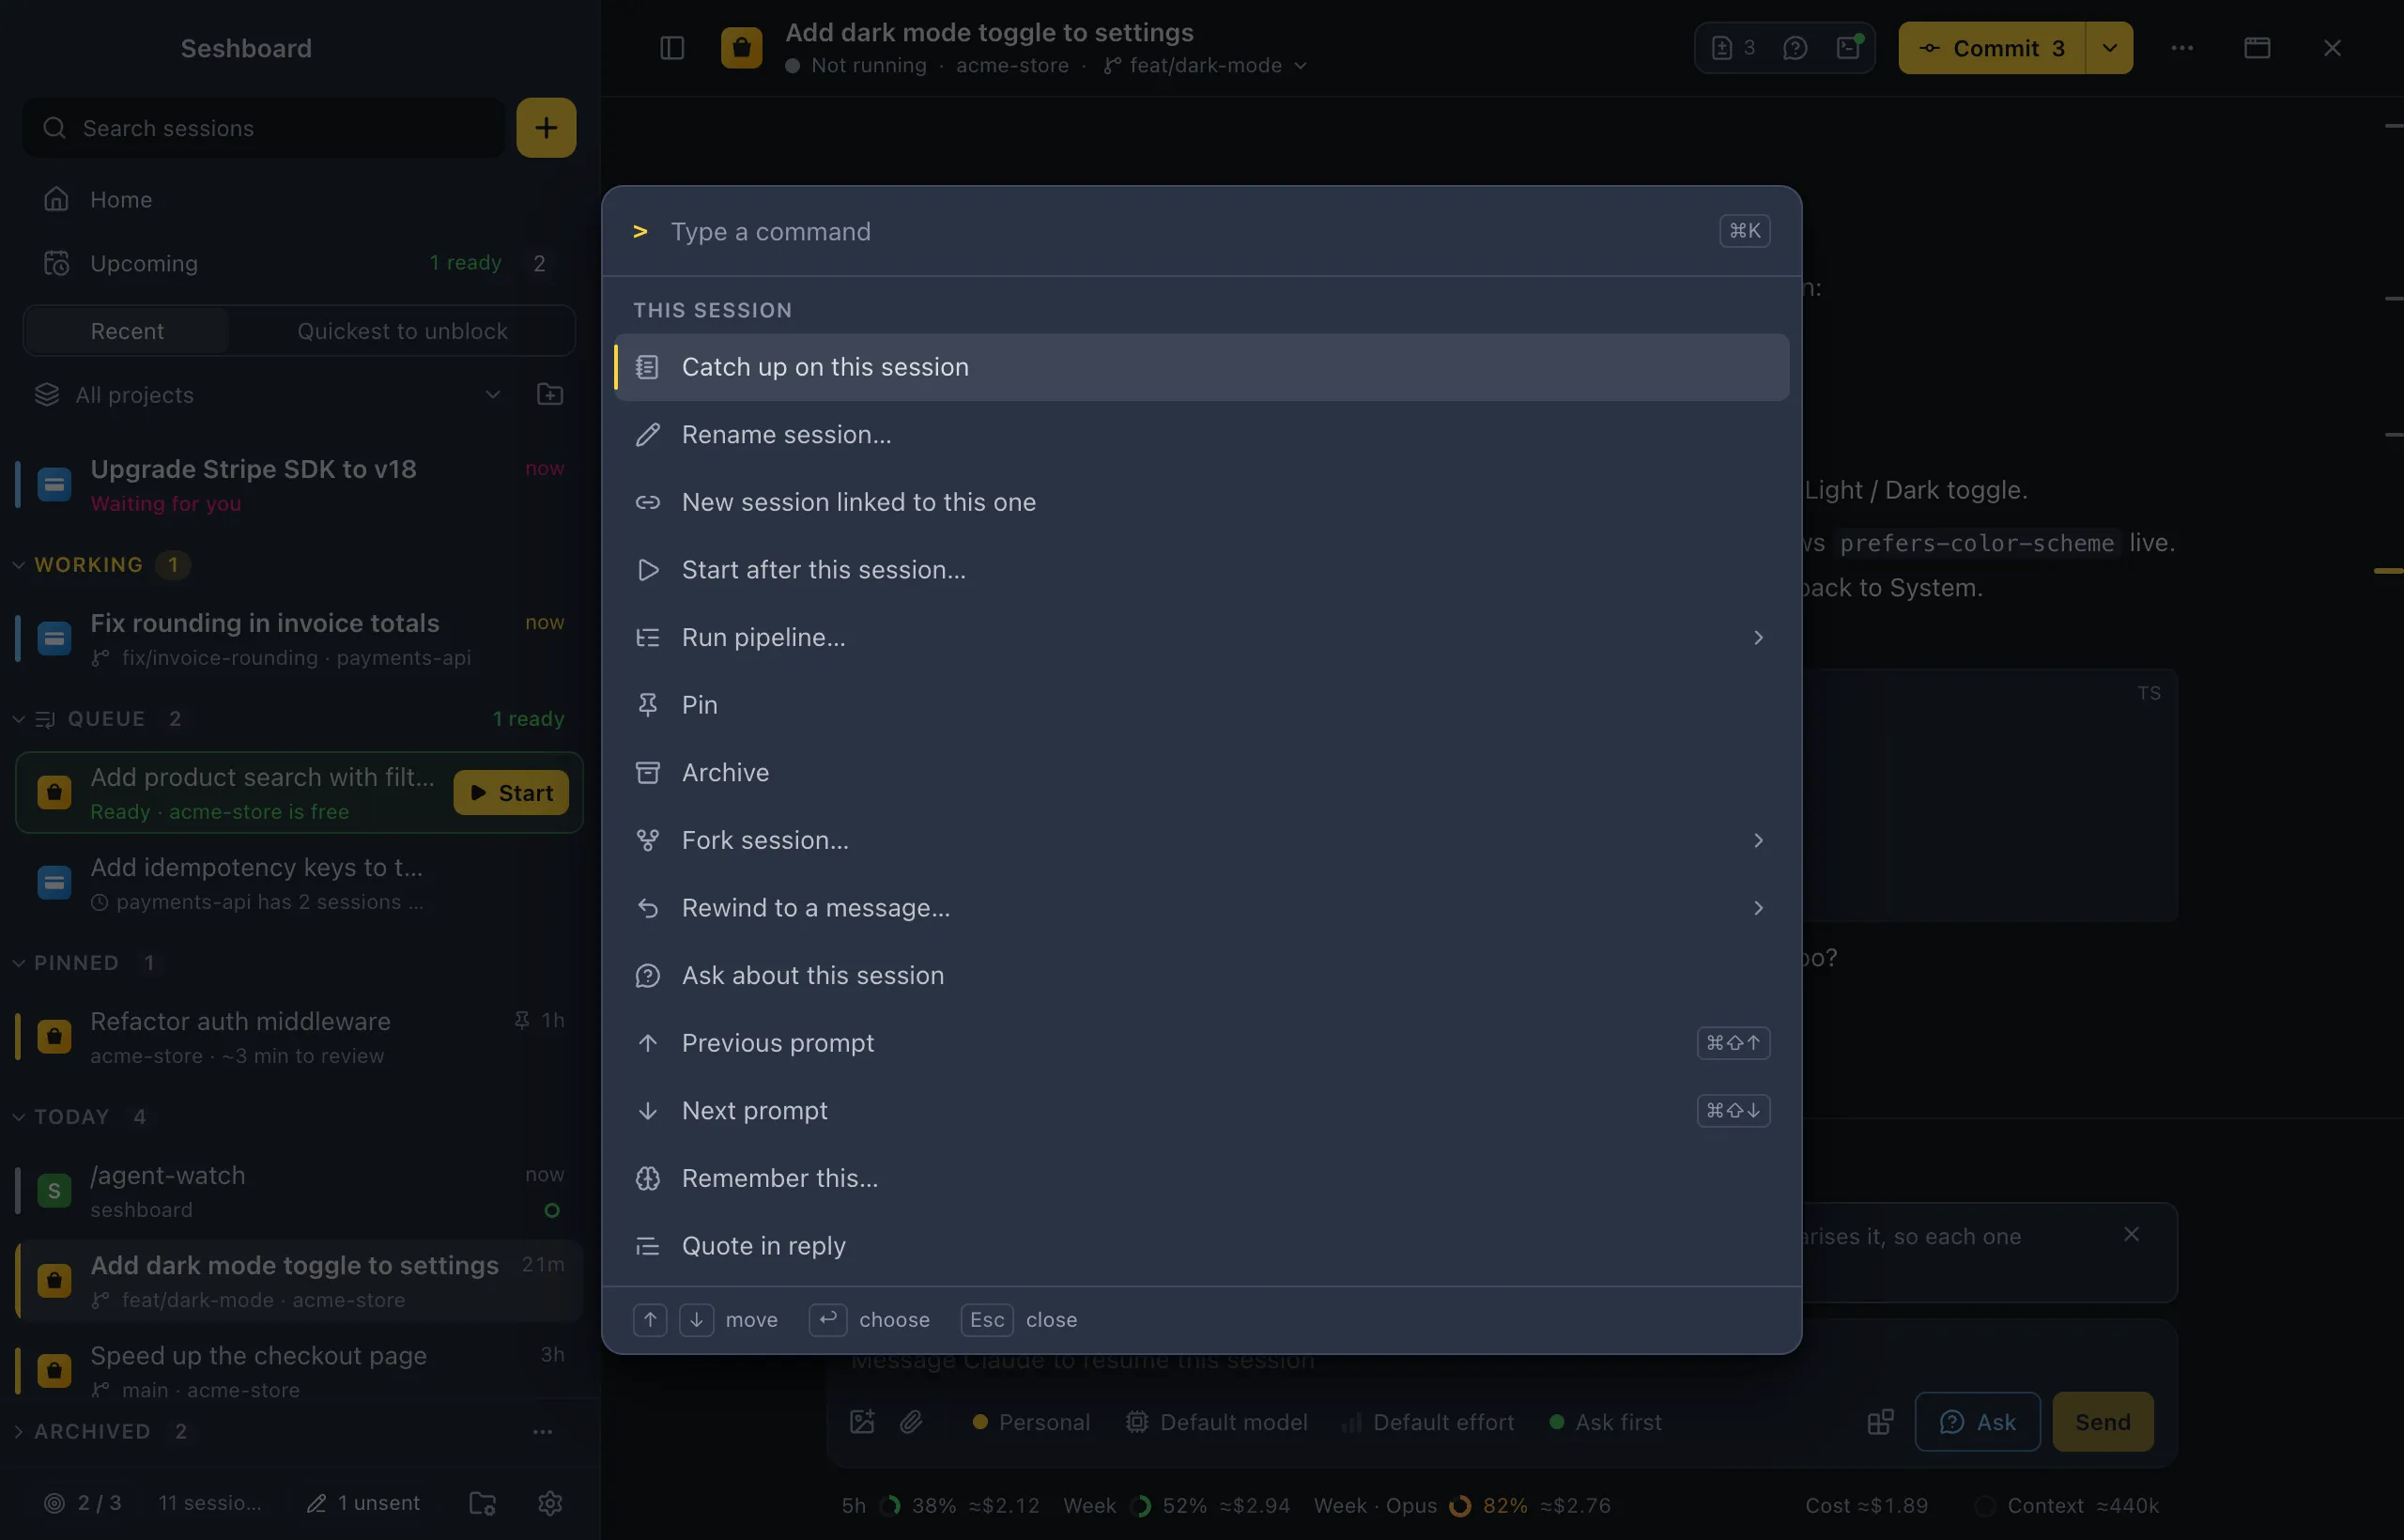
Task: Toggle the Personal profile selector
Action: pos(1031,1421)
